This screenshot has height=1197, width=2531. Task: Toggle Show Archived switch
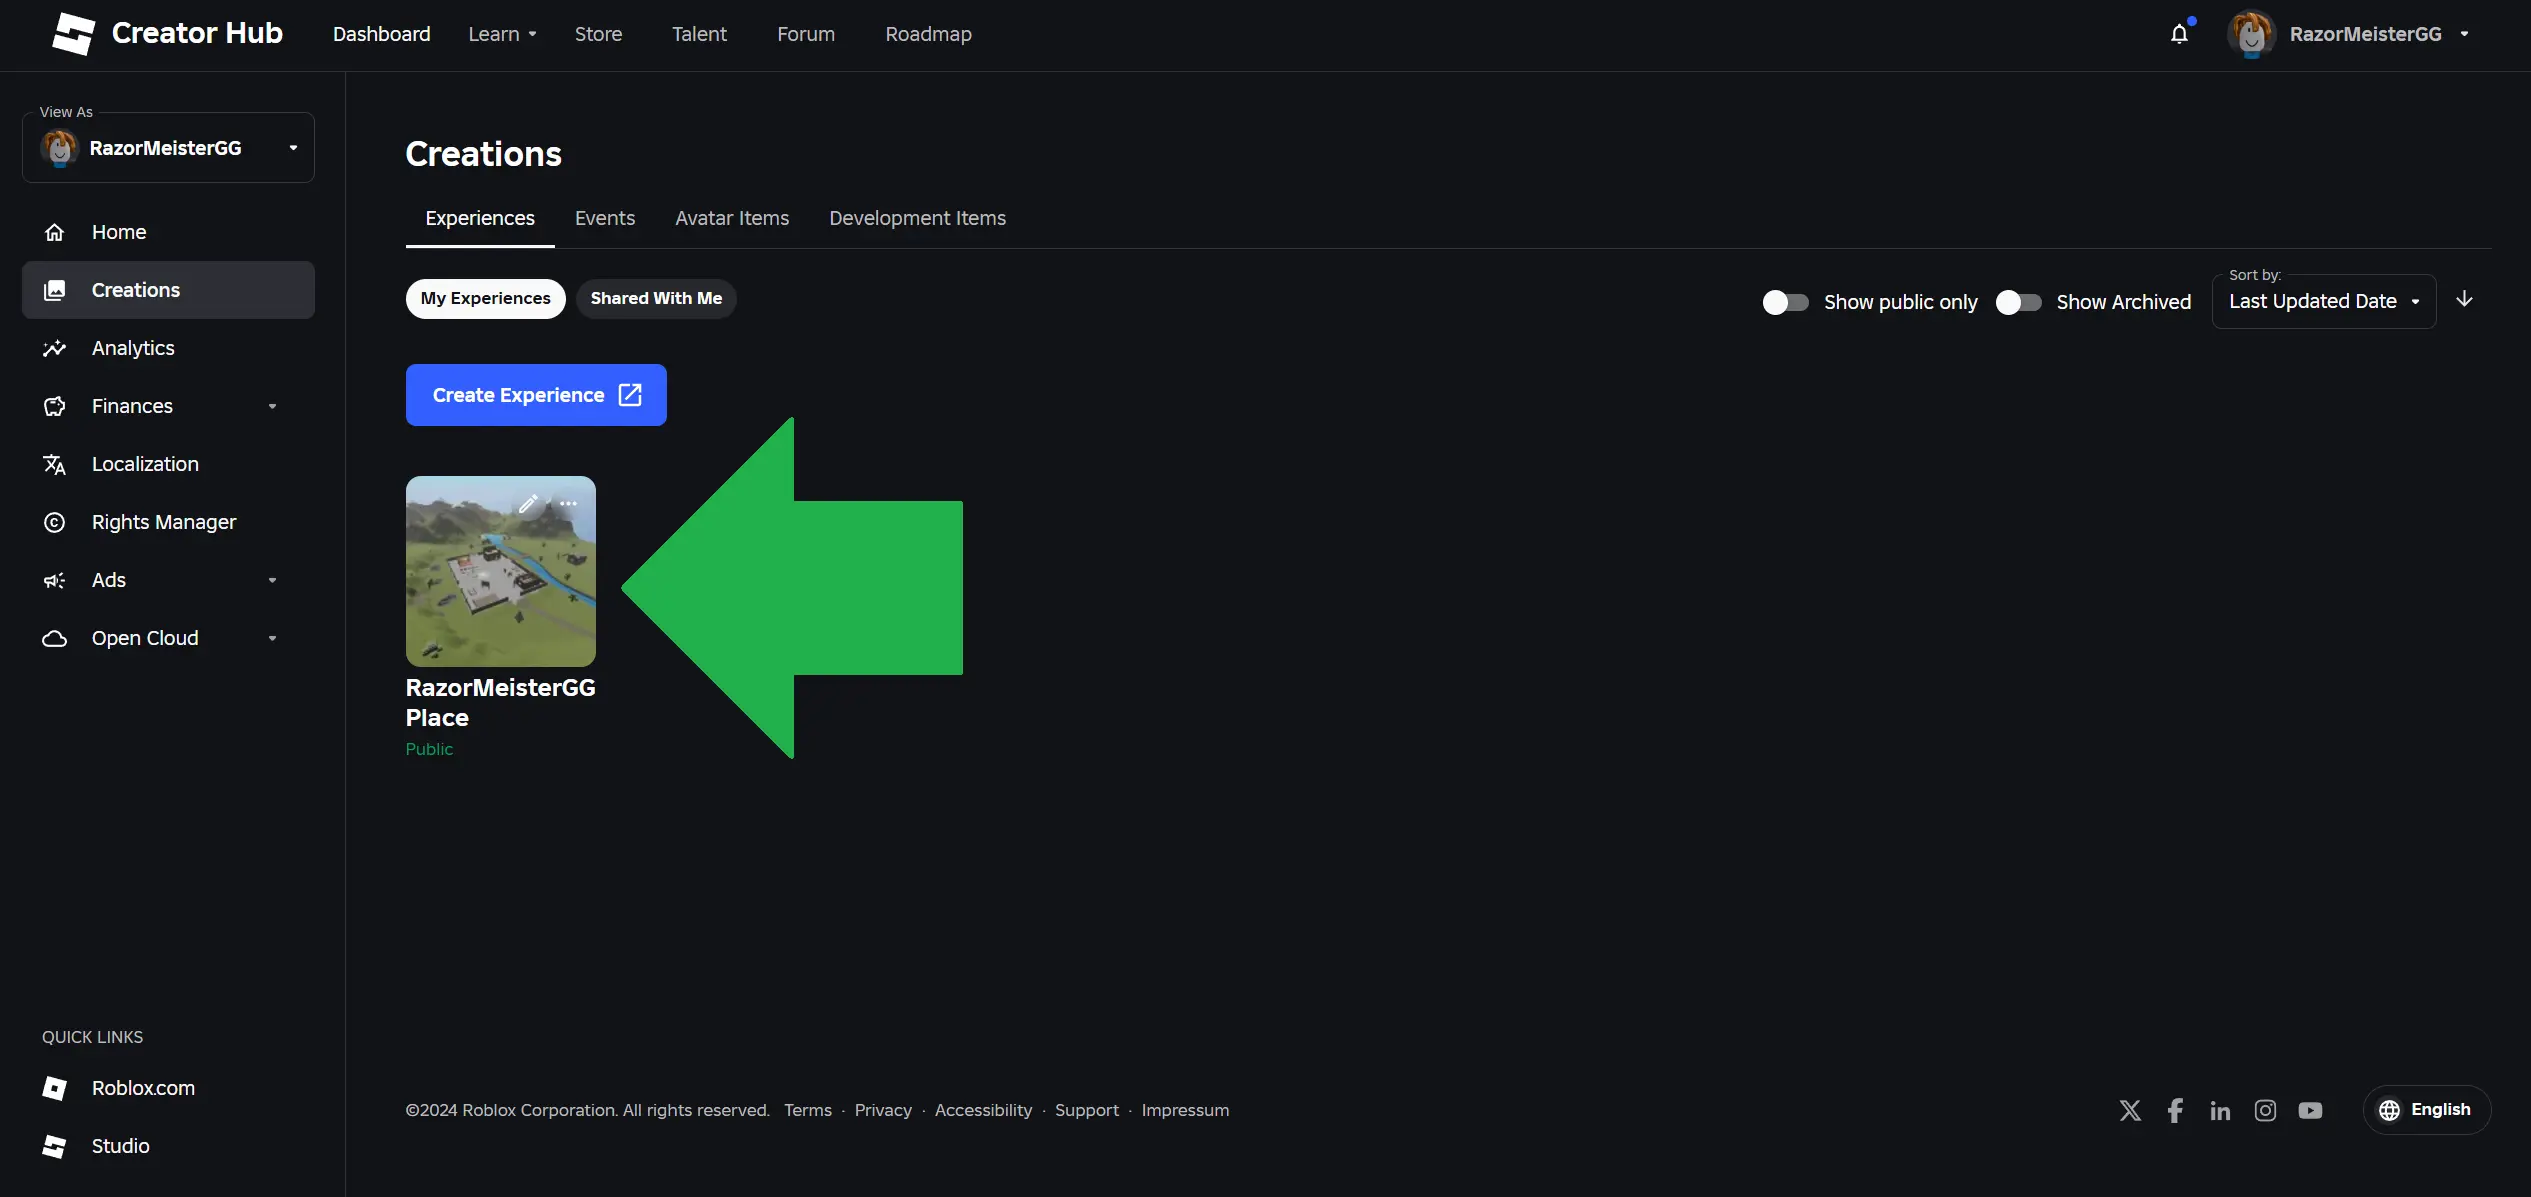pyautogui.click(x=2018, y=302)
